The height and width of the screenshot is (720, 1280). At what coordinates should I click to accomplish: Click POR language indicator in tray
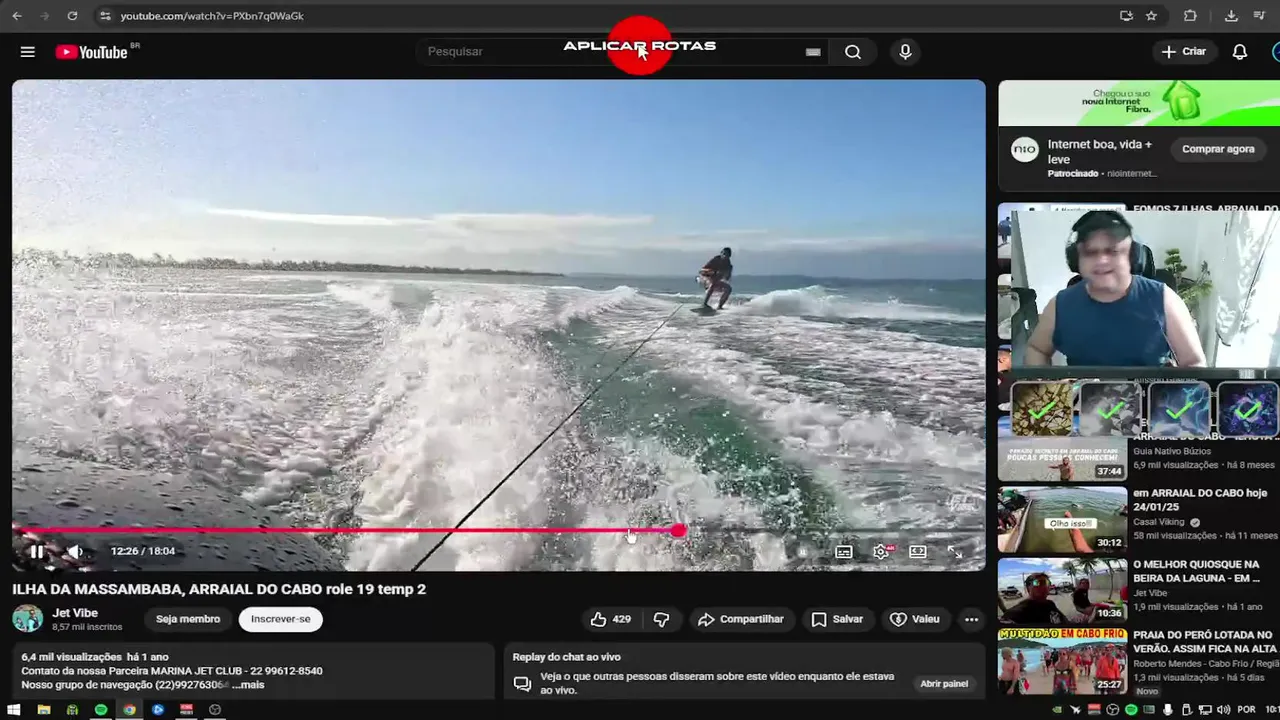tap(1246, 710)
